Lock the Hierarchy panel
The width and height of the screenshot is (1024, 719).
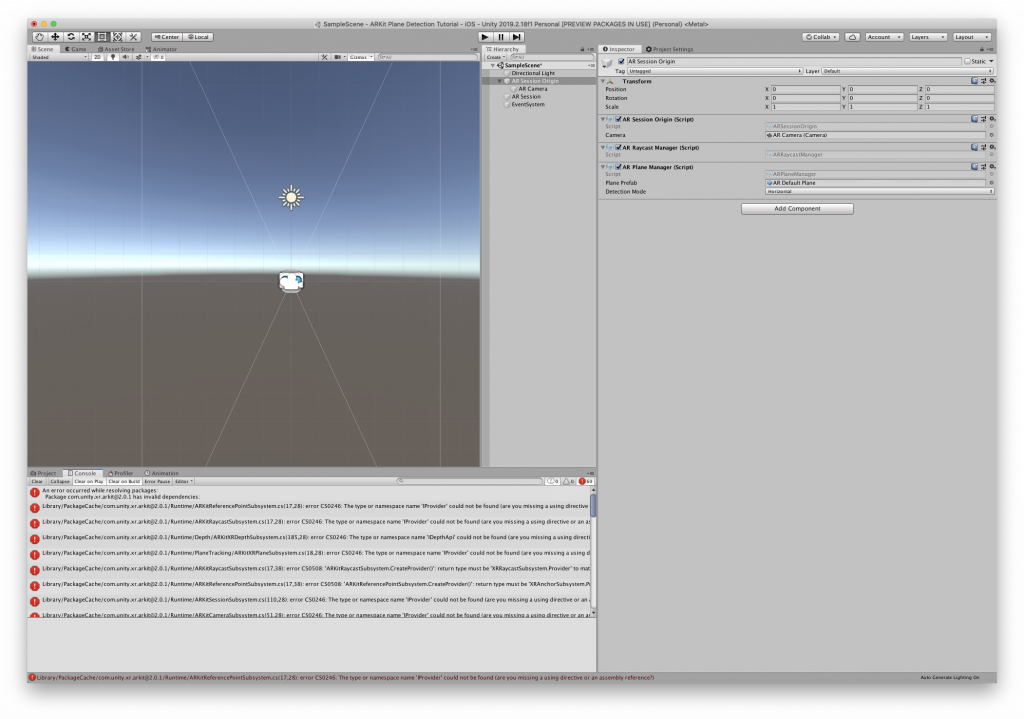click(582, 49)
